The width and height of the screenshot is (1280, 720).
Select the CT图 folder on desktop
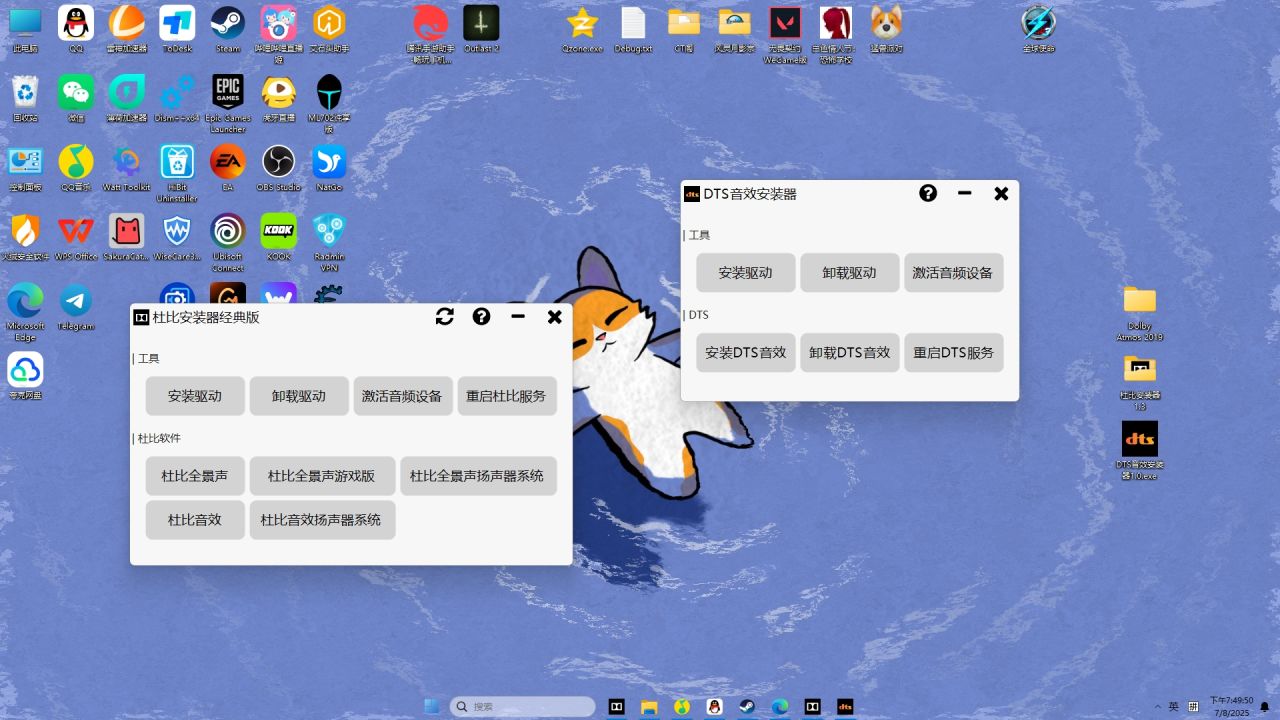coord(684,28)
